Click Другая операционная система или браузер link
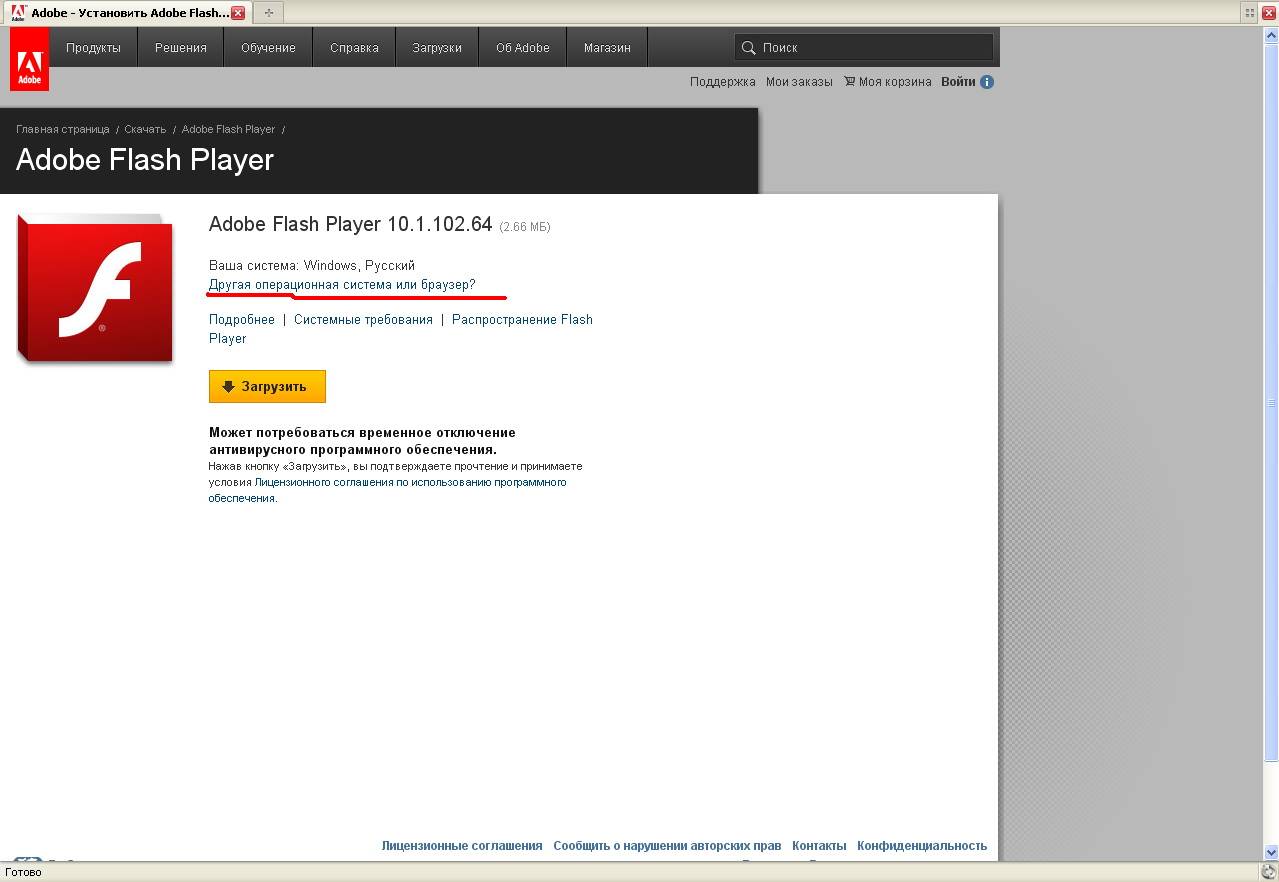 [x=342, y=285]
